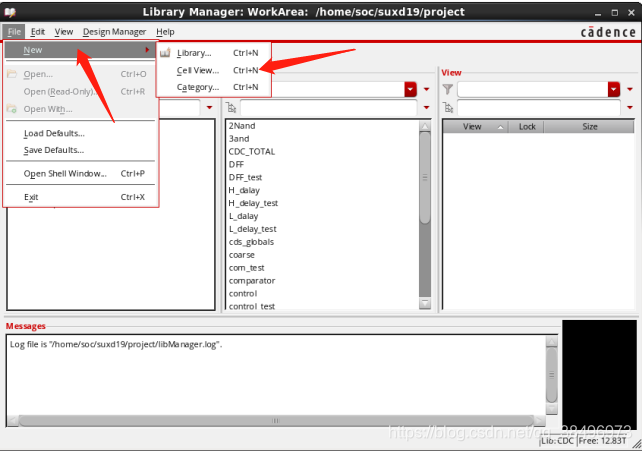Open the red dropdown in the Cell filter
The width and height of the screenshot is (642, 451).
pyautogui.click(x=410, y=89)
